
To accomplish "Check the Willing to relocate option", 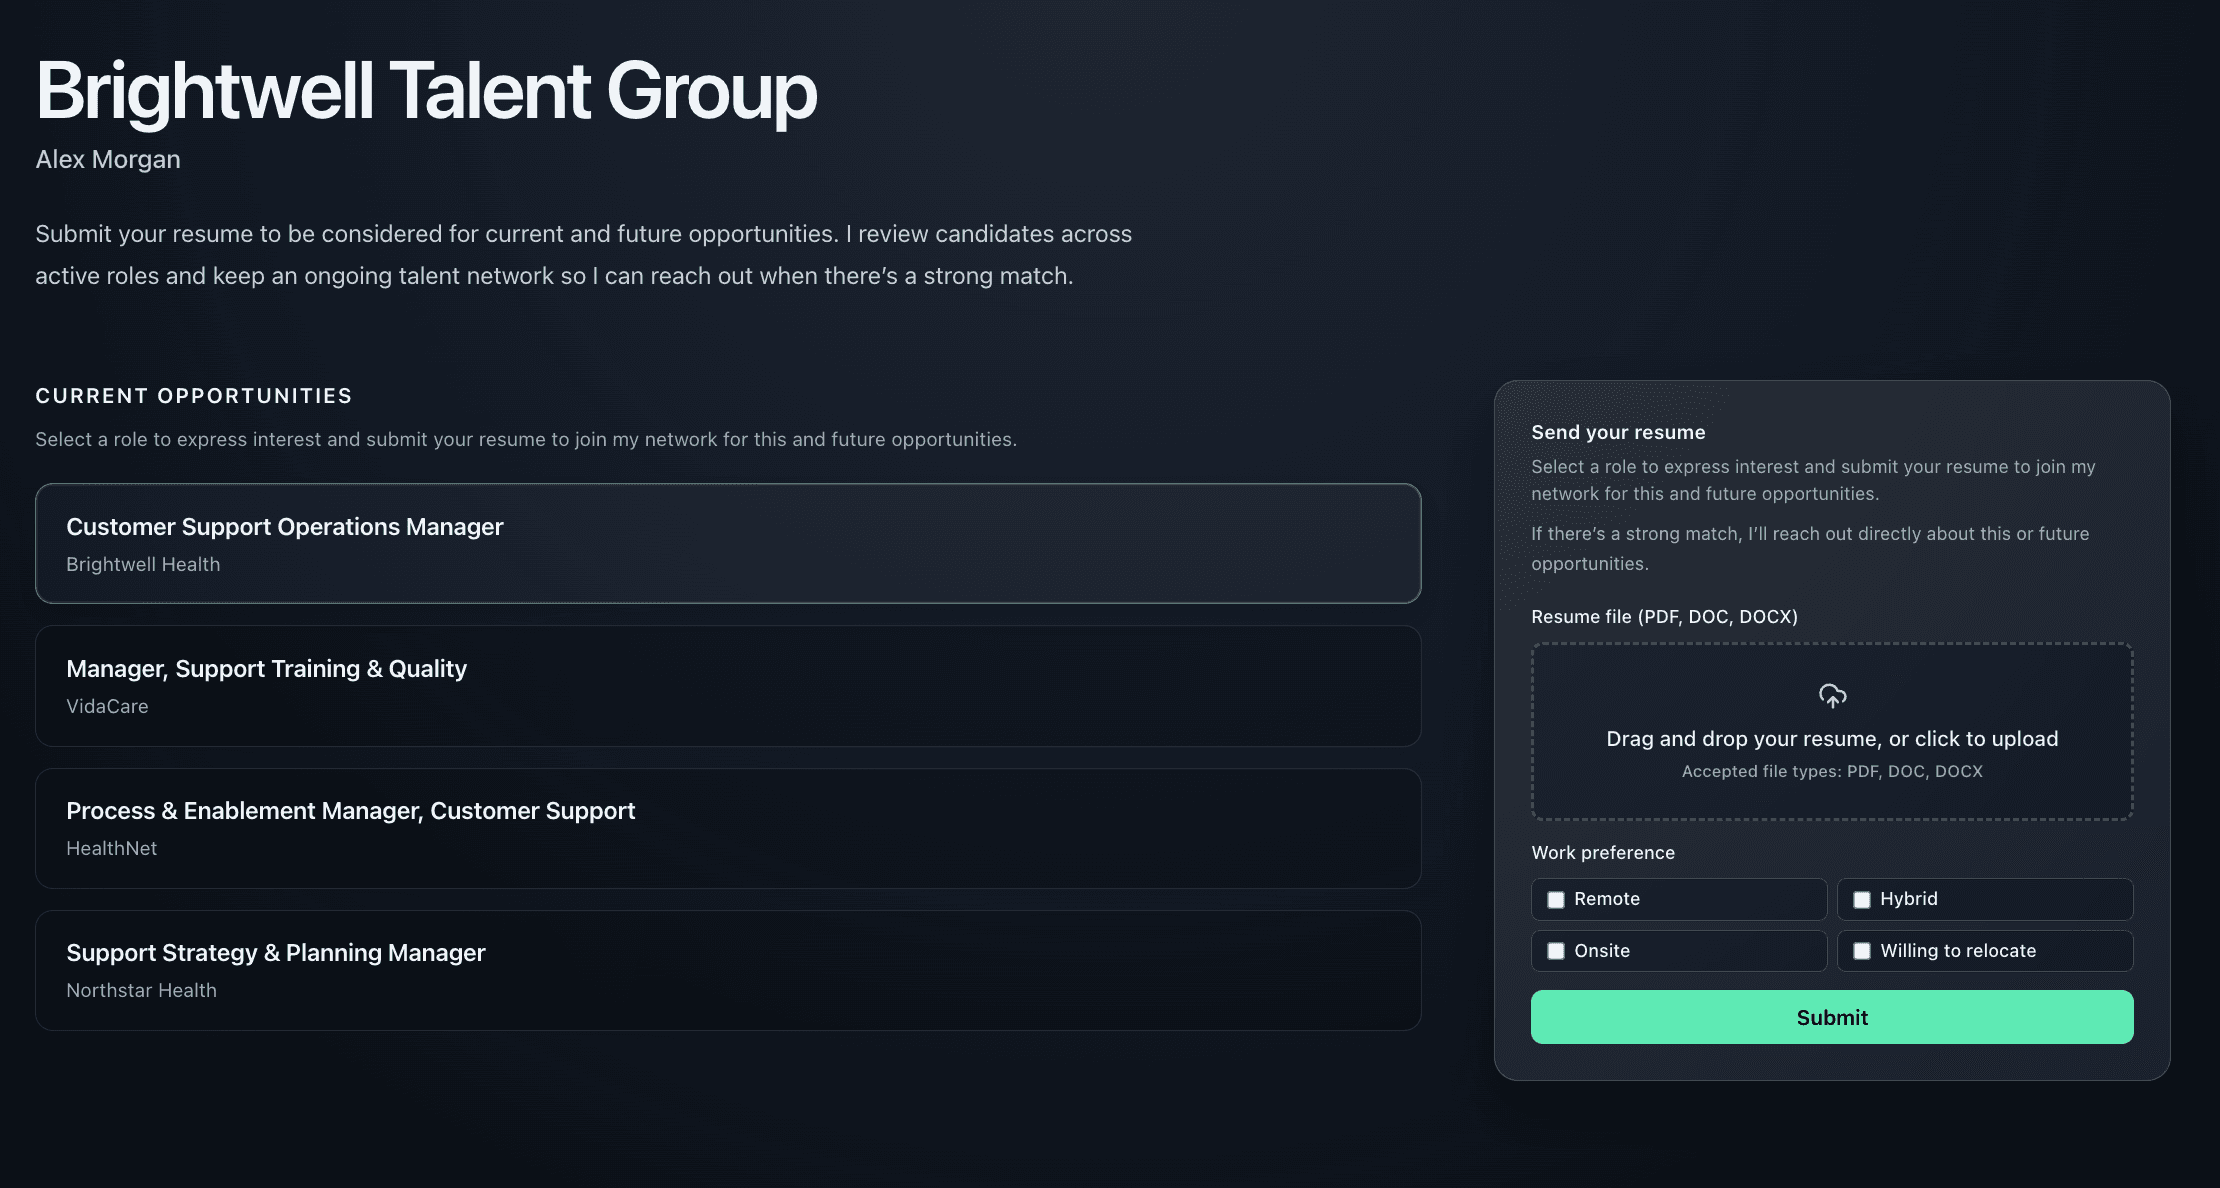I will [1862, 951].
